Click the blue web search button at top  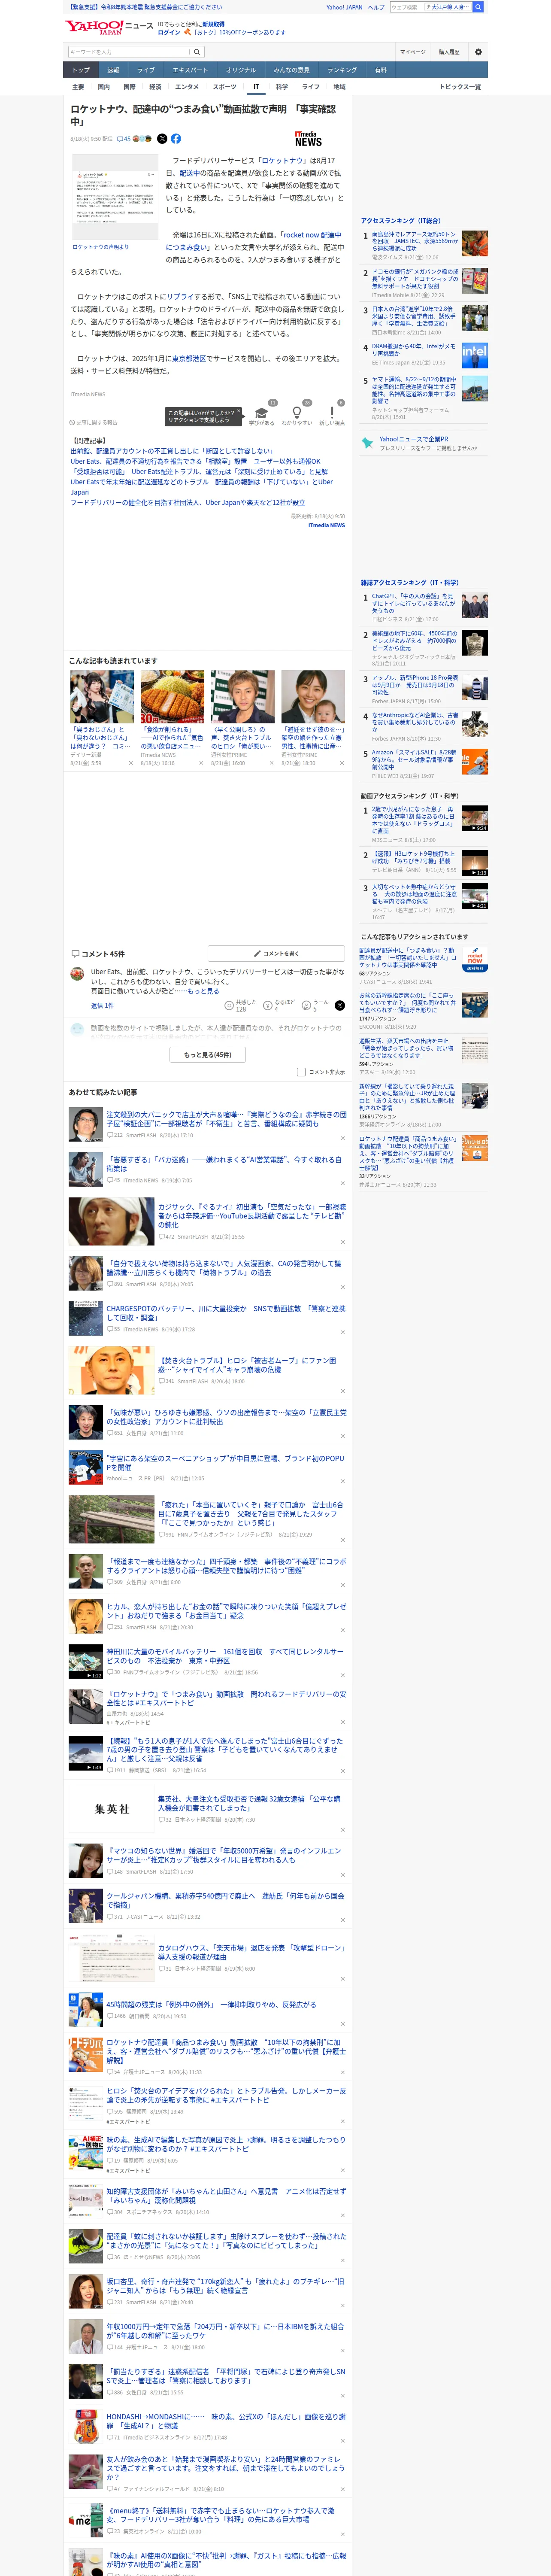click(x=478, y=7)
